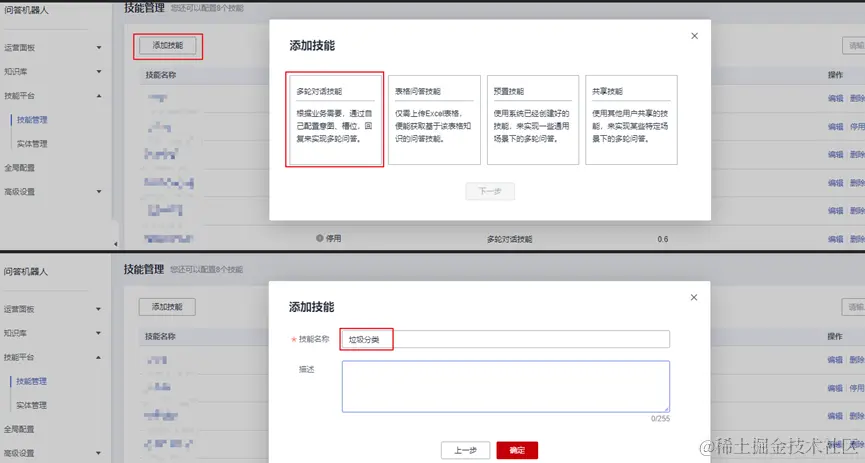865x463 pixels.
Task: Click the 问答机器人 title in lower screenshot
Action: 26,272
